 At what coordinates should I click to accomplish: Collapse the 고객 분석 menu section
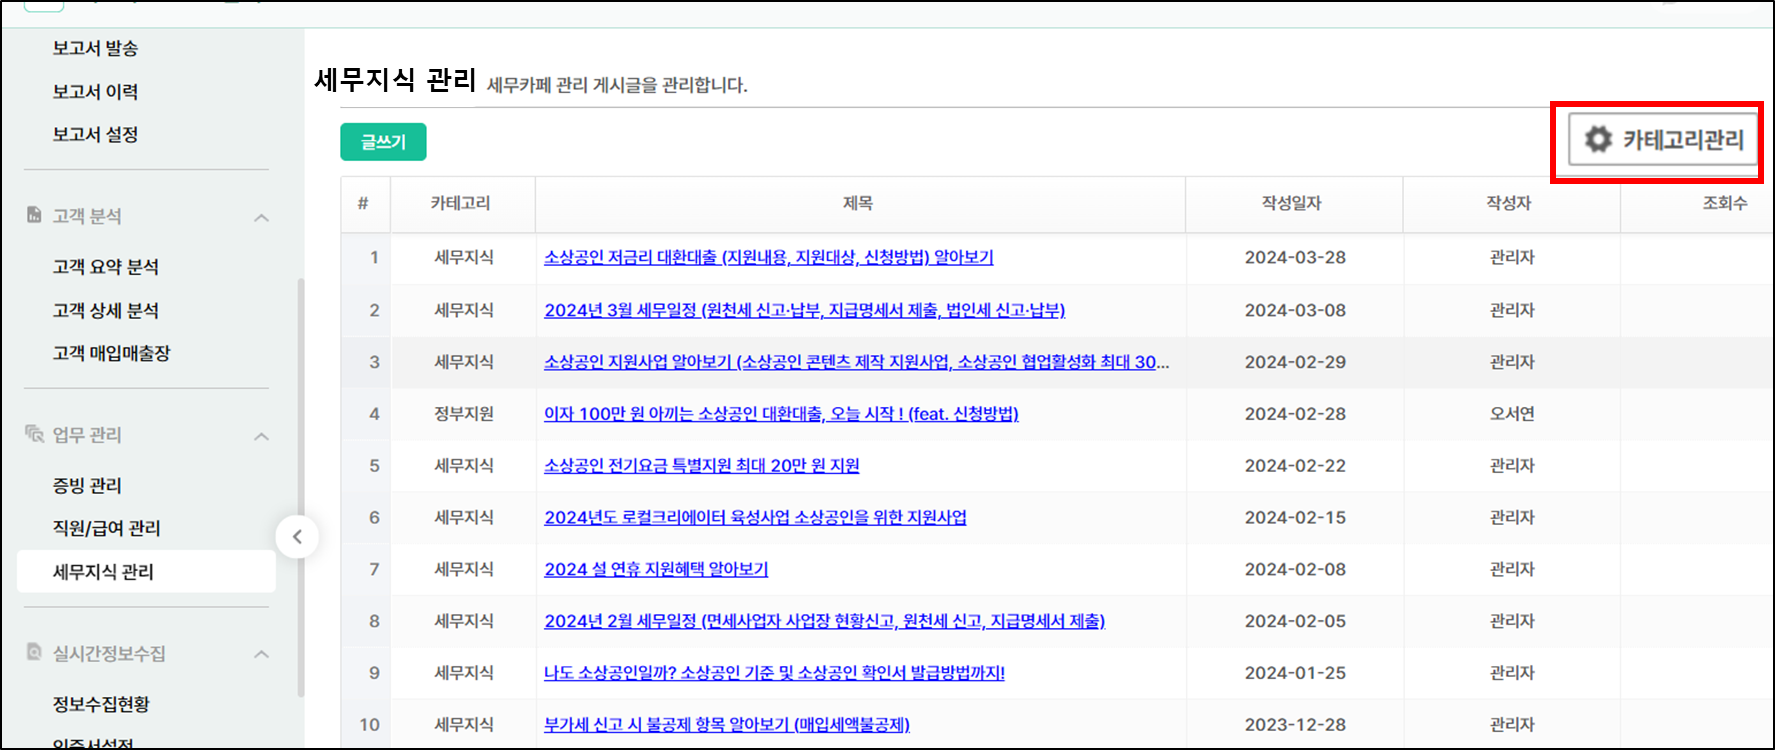click(x=262, y=217)
